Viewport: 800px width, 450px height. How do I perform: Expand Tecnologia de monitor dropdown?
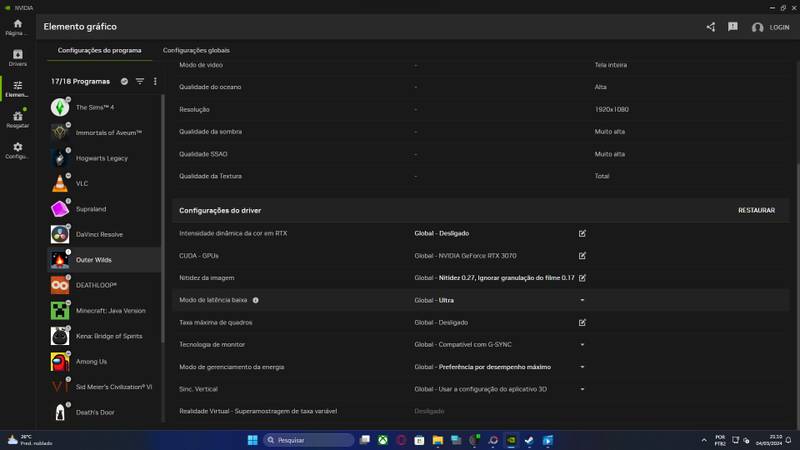click(x=582, y=344)
